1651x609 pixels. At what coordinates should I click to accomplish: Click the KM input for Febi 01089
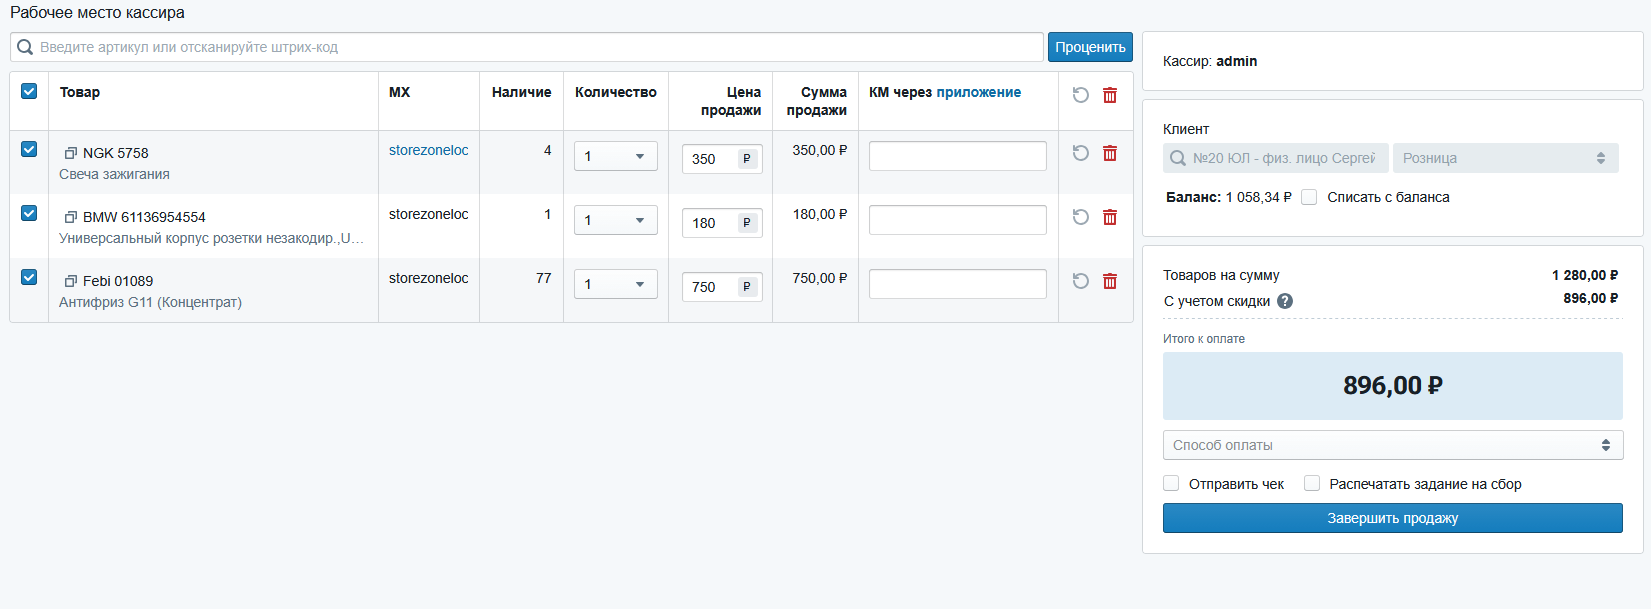[x=958, y=284]
